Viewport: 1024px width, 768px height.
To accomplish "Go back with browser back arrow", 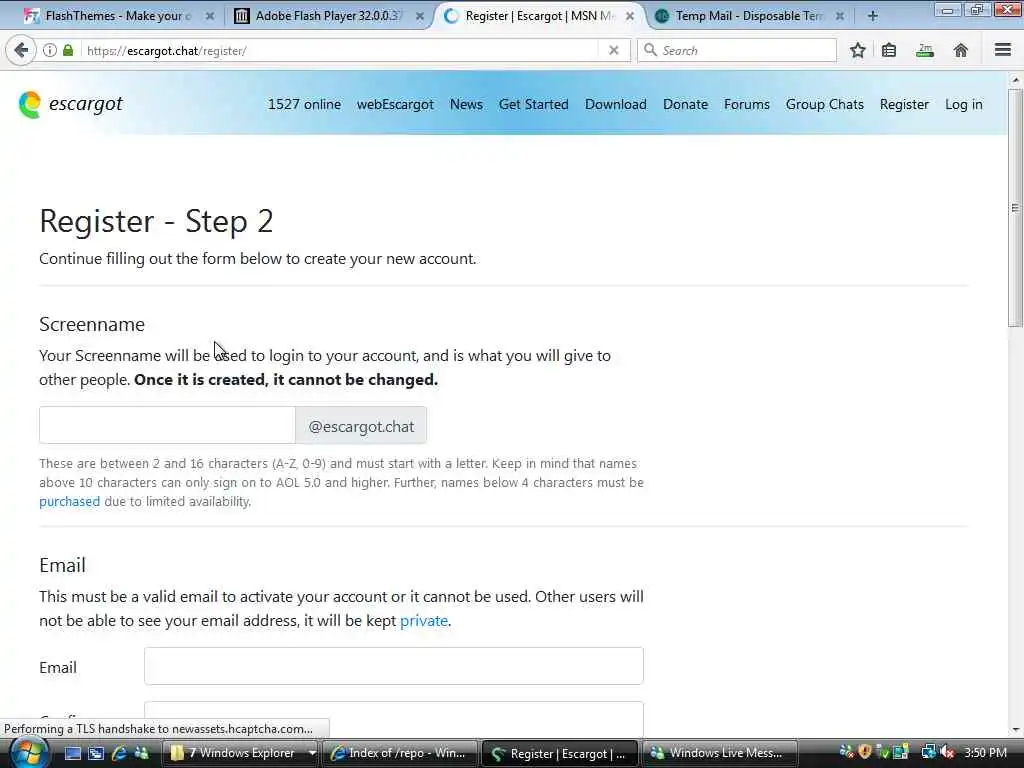I will click(21, 50).
